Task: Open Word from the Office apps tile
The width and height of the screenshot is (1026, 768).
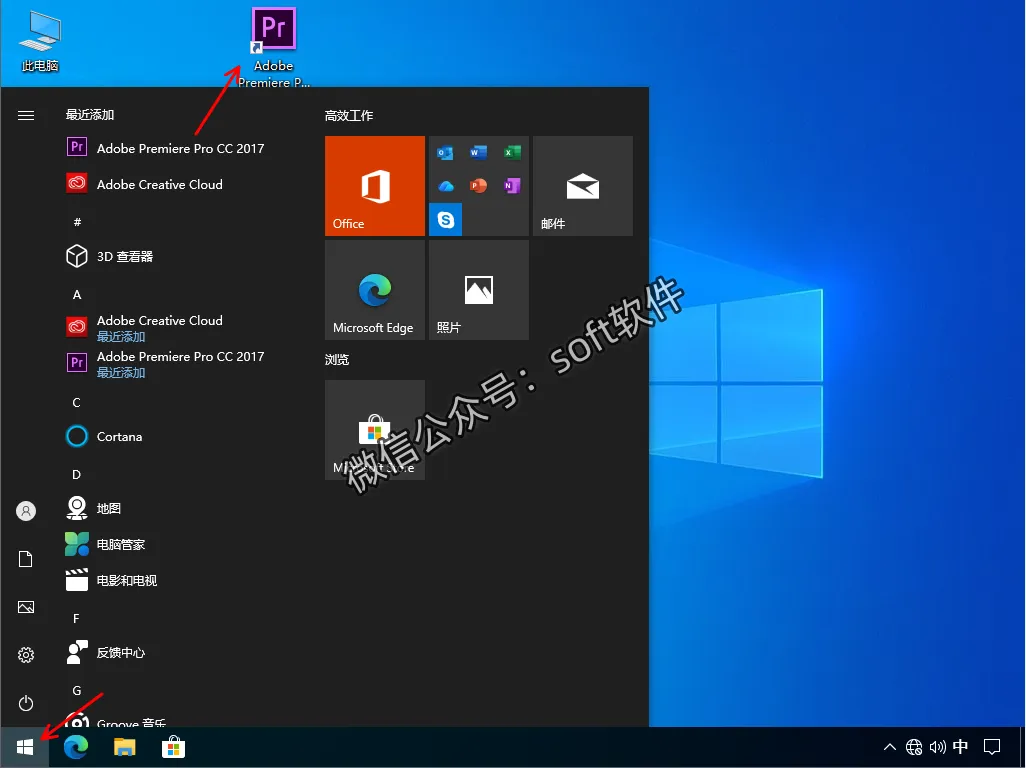Action: coord(478,152)
